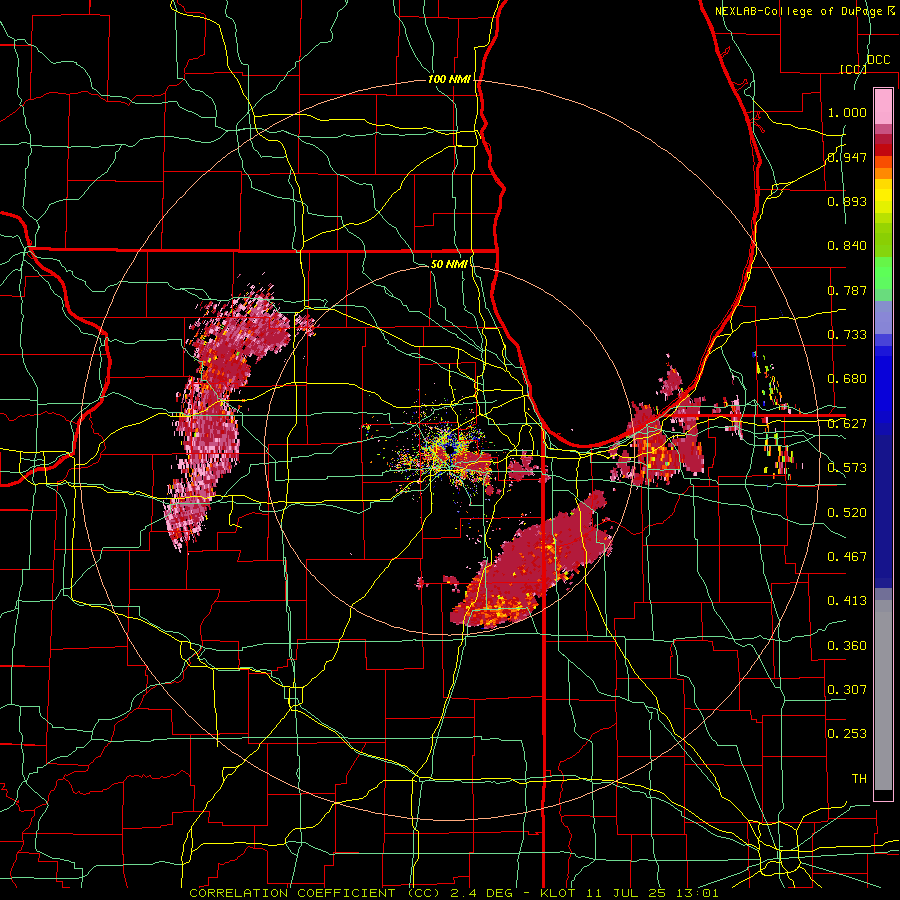Select the 0.467 scale value
Viewport: 900px width, 900px height.
[x=847, y=557]
